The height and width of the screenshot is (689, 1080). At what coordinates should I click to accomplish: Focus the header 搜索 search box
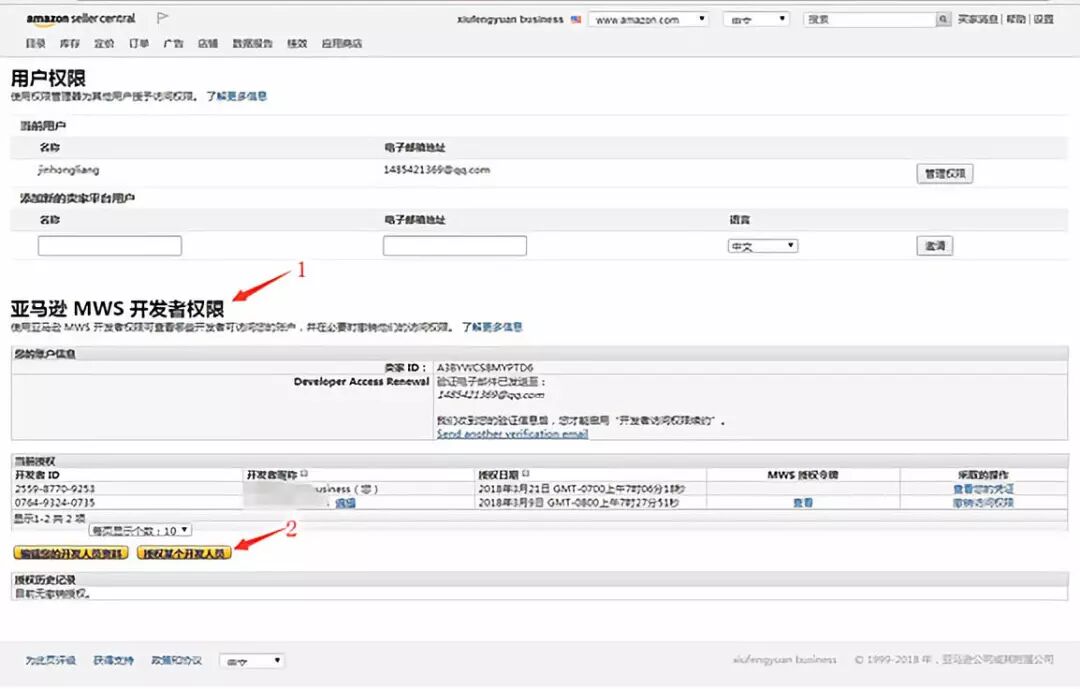870,19
